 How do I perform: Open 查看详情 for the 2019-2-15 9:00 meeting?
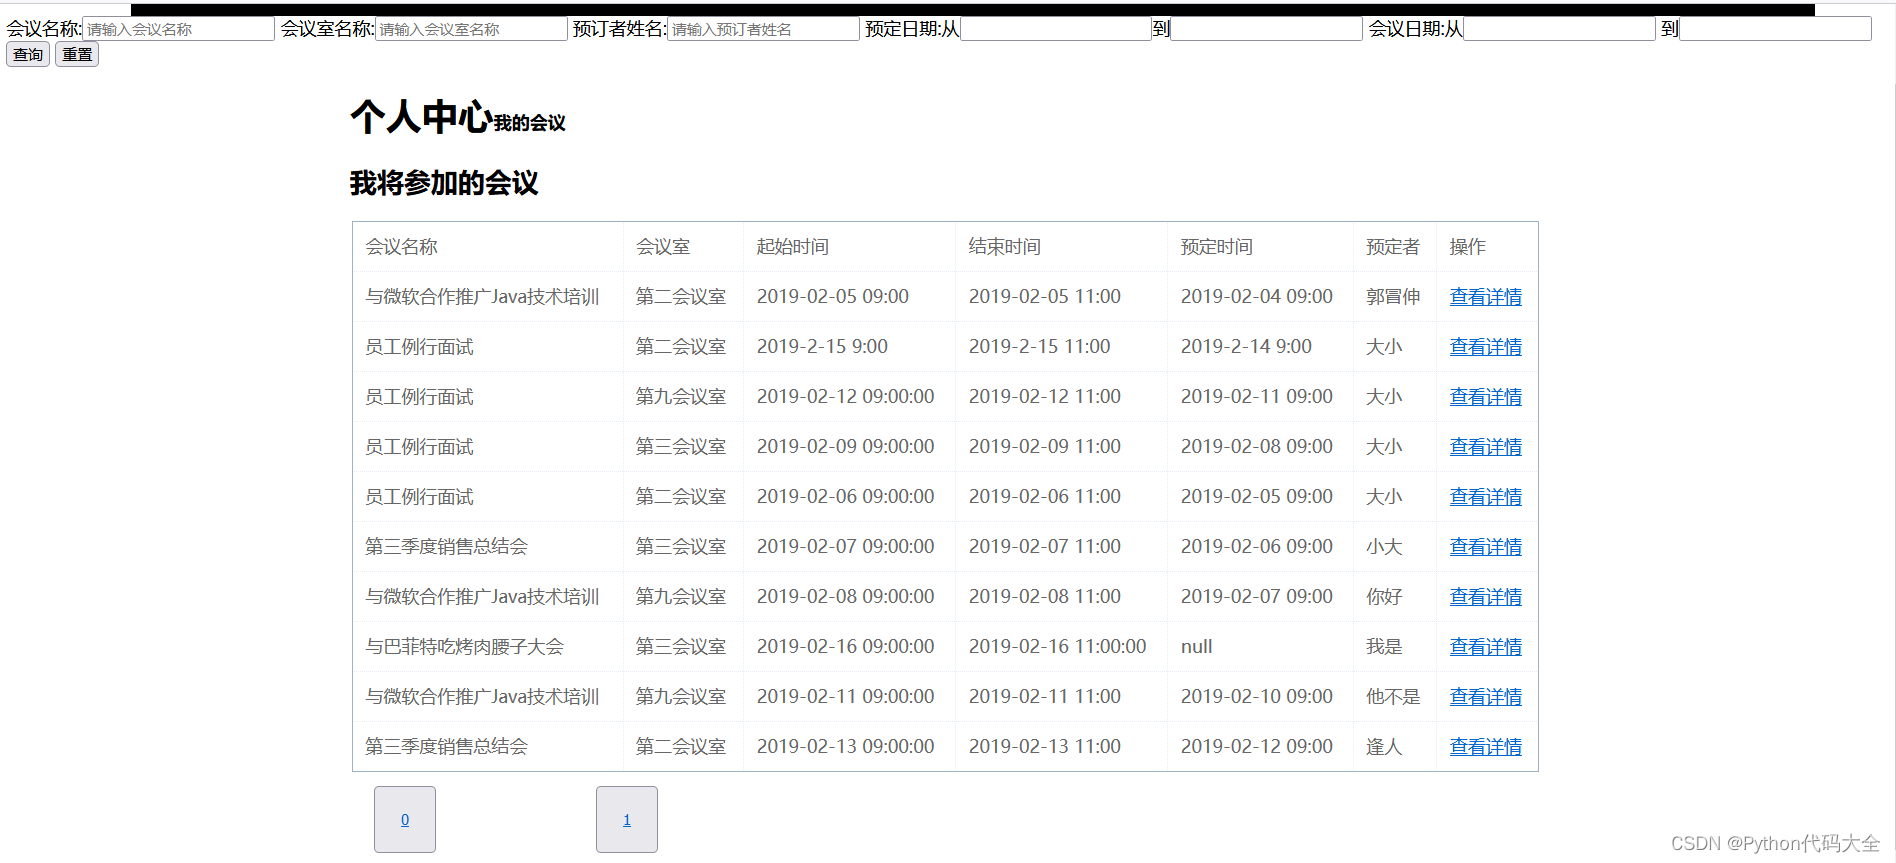(x=1486, y=347)
